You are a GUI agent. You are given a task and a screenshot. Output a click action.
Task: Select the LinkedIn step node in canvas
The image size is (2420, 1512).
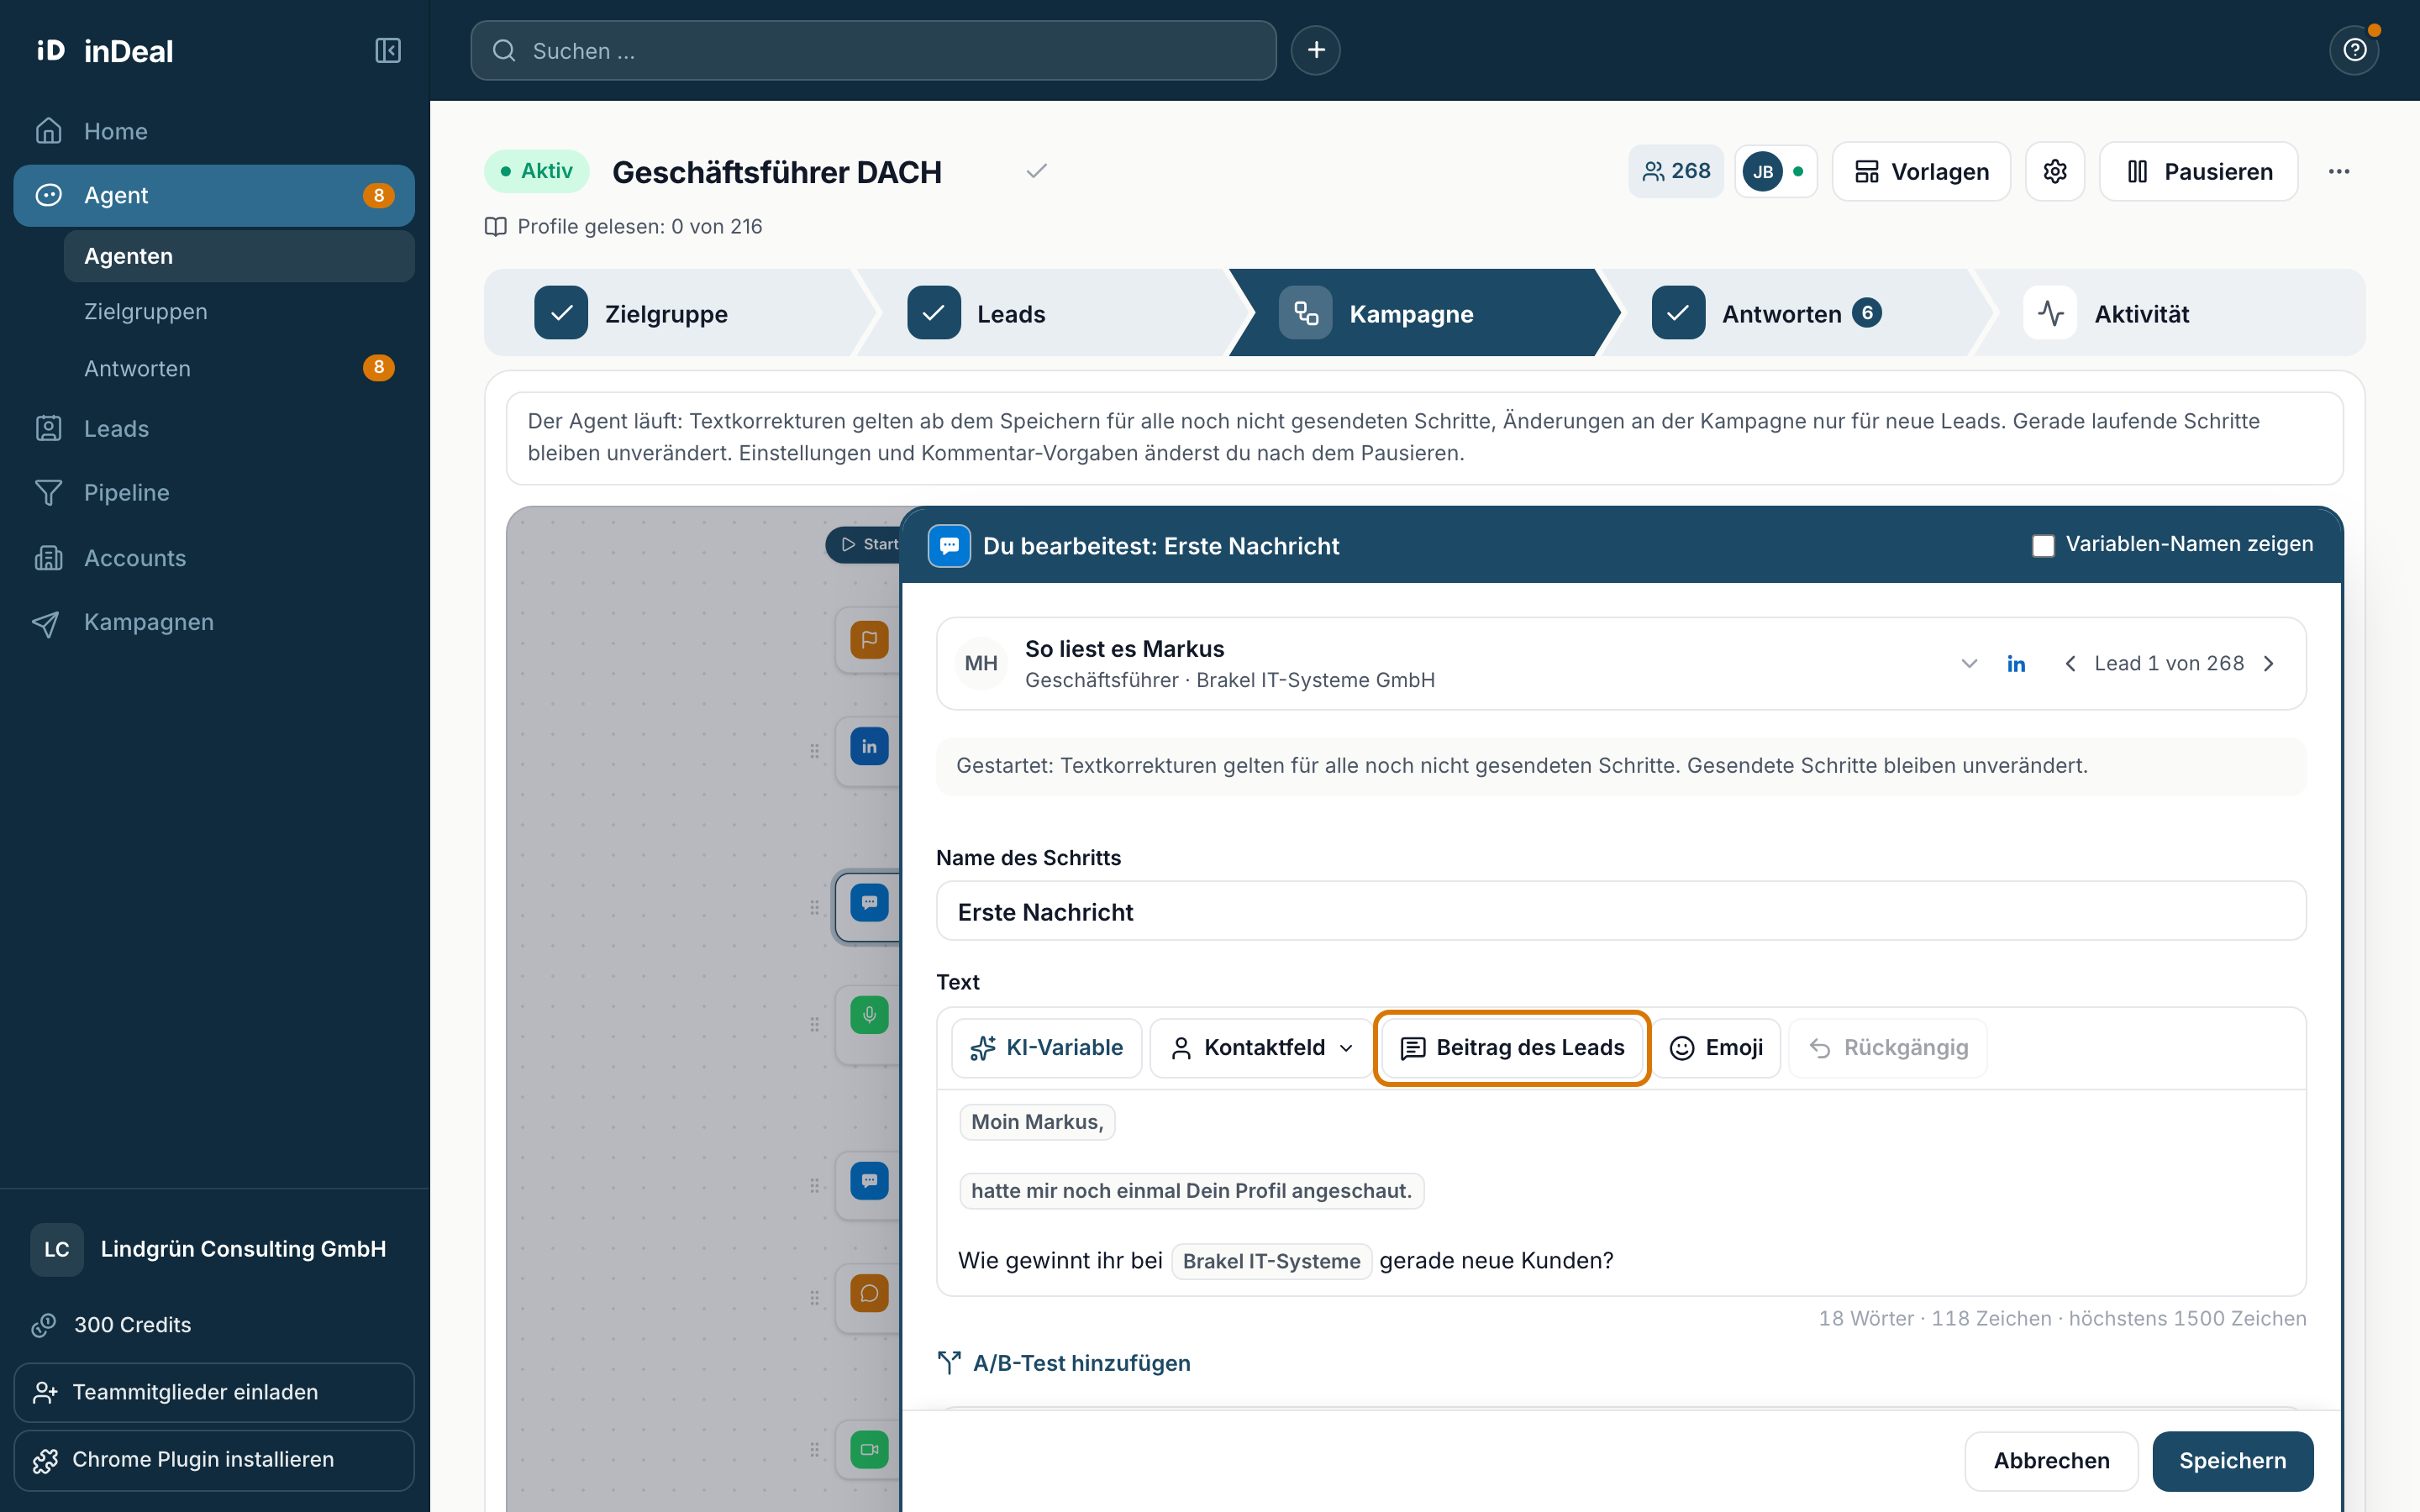pos(869,746)
